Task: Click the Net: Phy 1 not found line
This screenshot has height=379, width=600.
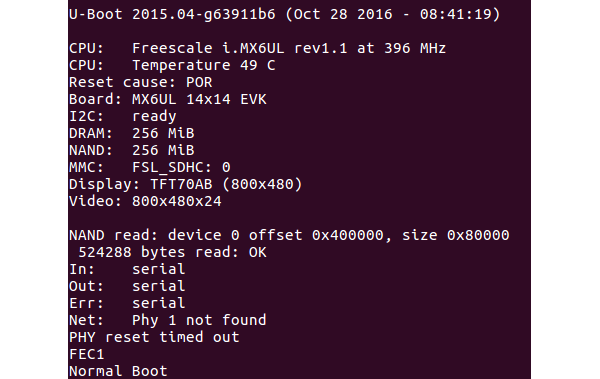Action: point(168,320)
